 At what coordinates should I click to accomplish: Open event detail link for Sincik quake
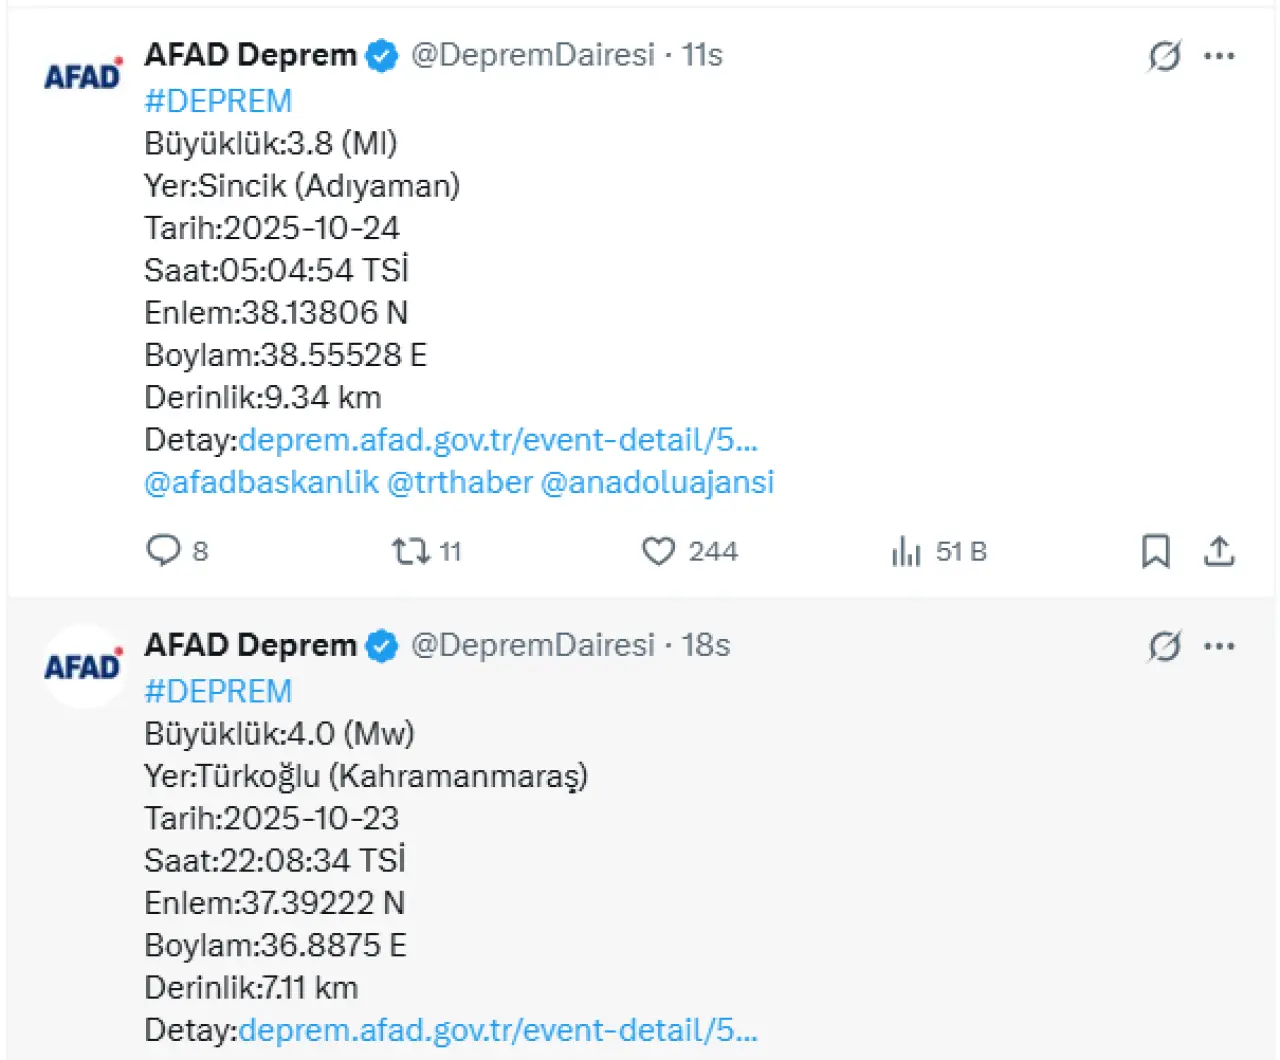click(x=498, y=440)
